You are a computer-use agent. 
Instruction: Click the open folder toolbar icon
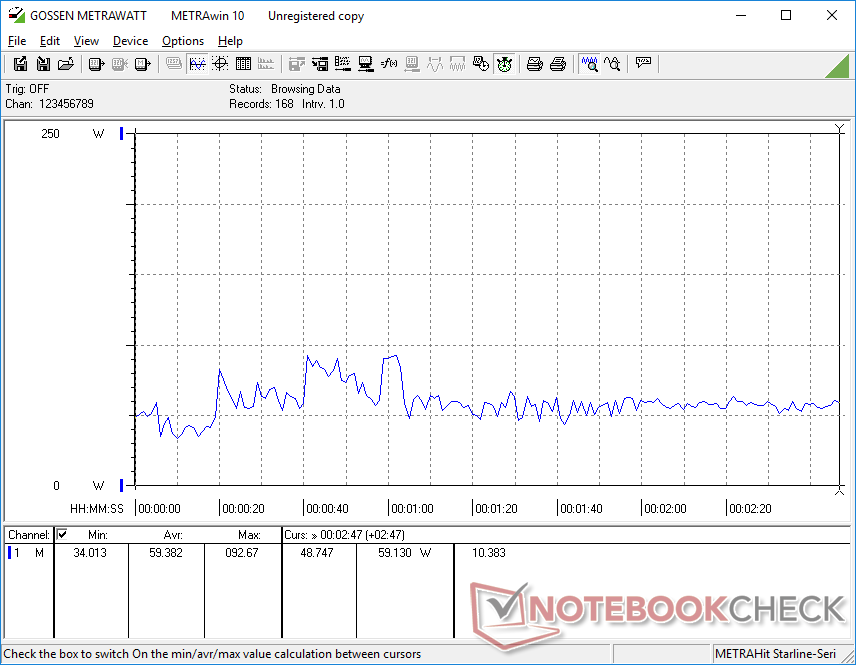coord(66,64)
